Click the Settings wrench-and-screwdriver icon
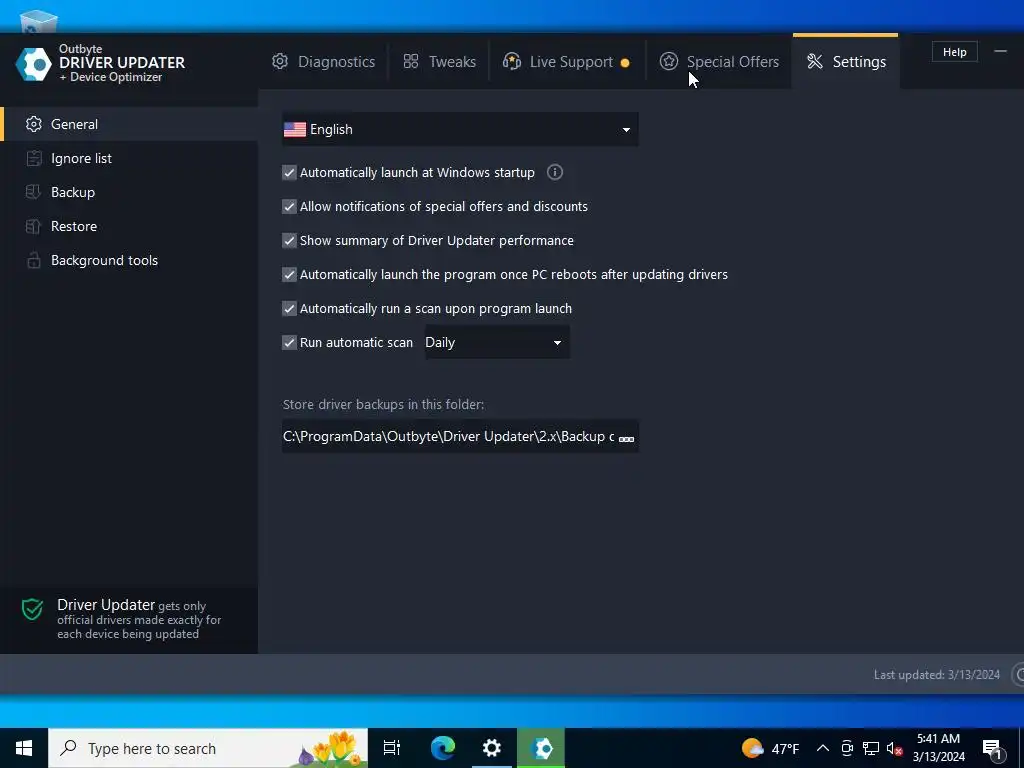The image size is (1024, 768). pos(814,61)
